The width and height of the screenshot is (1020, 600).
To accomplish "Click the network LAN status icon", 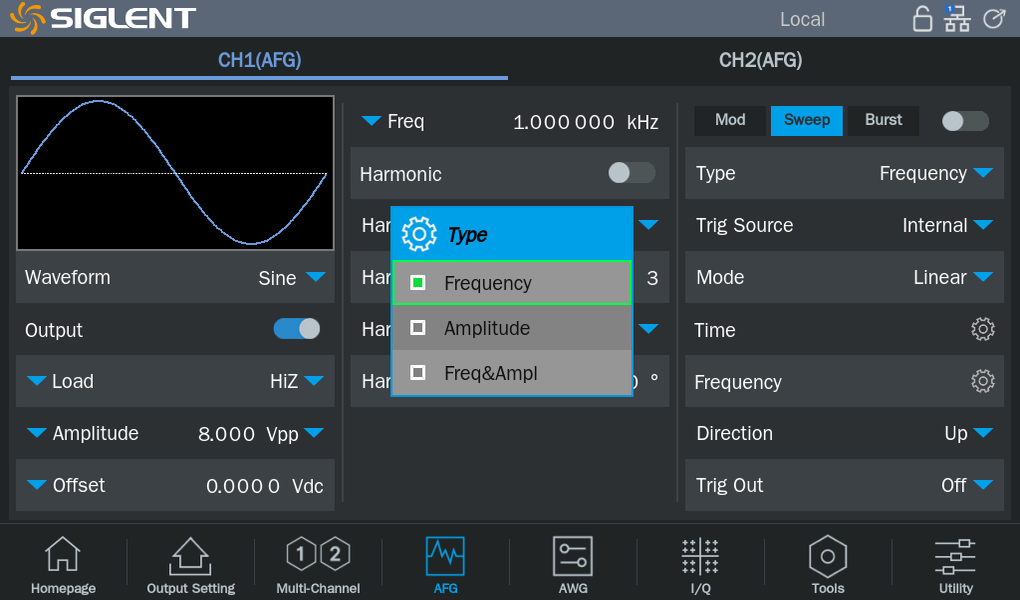I will (957, 18).
